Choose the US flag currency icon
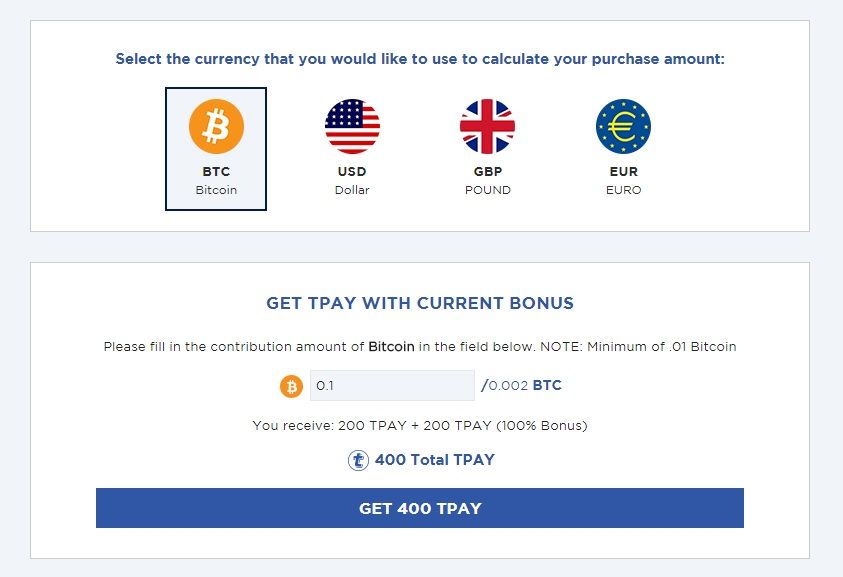Viewport: 843px width, 577px height. 352,126
